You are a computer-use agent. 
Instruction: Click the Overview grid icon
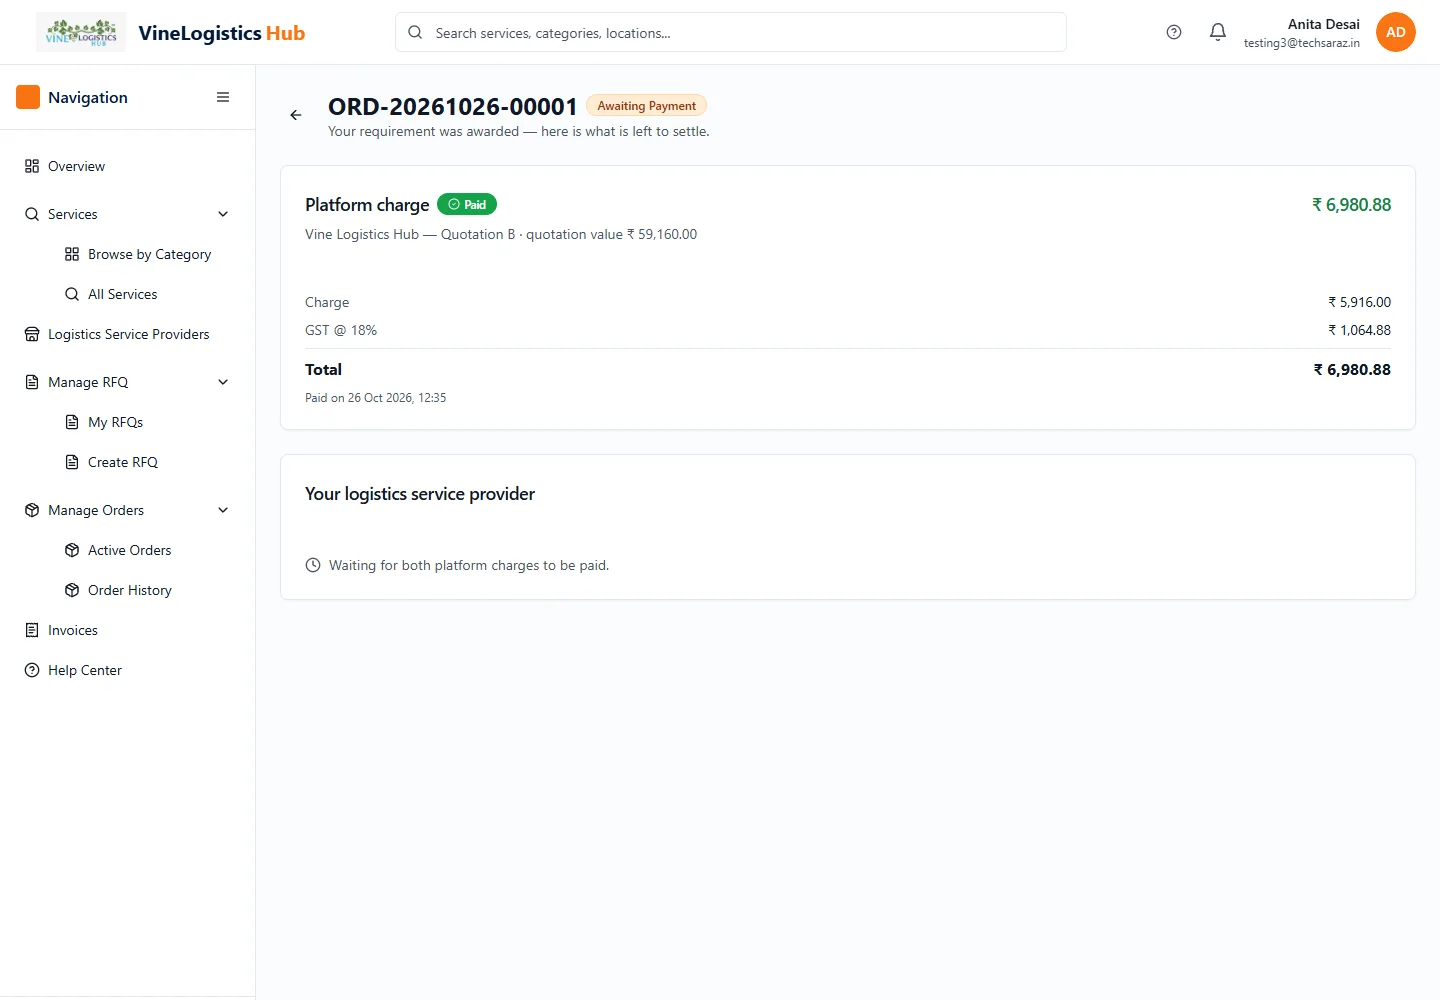(x=32, y=166)
